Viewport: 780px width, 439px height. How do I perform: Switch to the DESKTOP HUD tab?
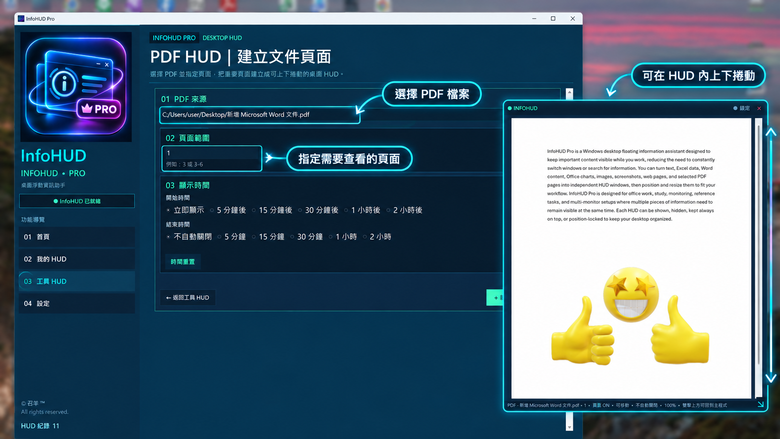click(x=222, y=38)
